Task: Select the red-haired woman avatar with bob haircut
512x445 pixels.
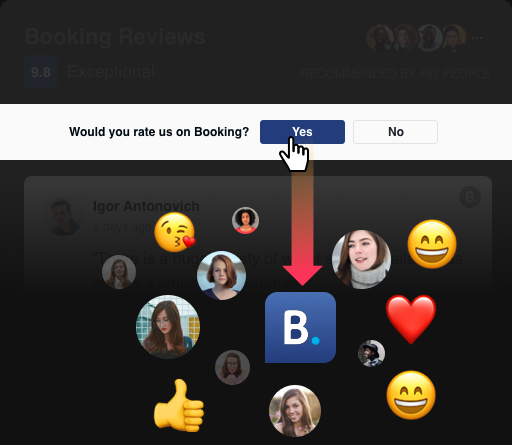Action: tap(221, 276)
